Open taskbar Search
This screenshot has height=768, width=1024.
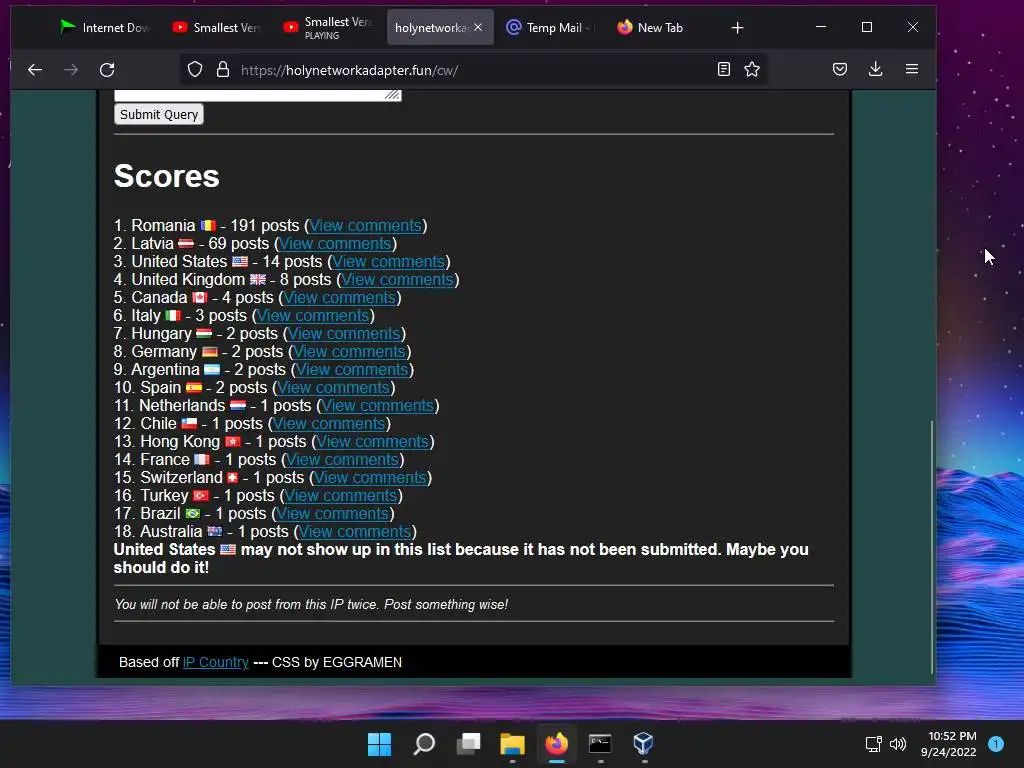pos(424,744)
